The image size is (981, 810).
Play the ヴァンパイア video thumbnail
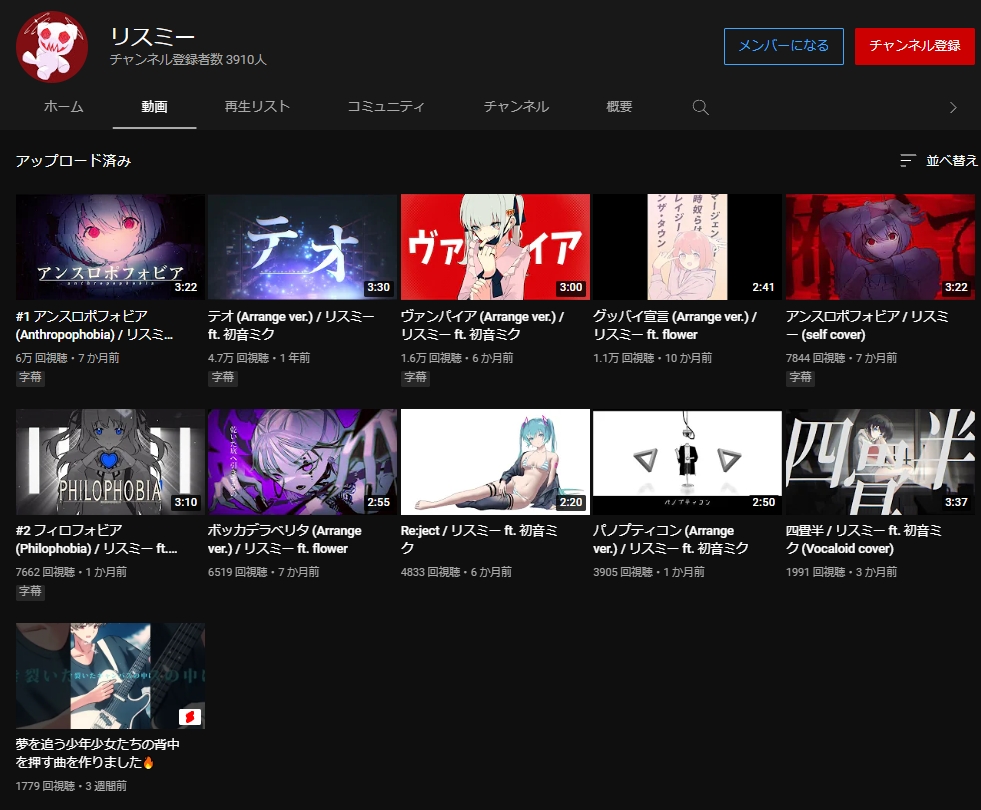(x=495, y=247)
